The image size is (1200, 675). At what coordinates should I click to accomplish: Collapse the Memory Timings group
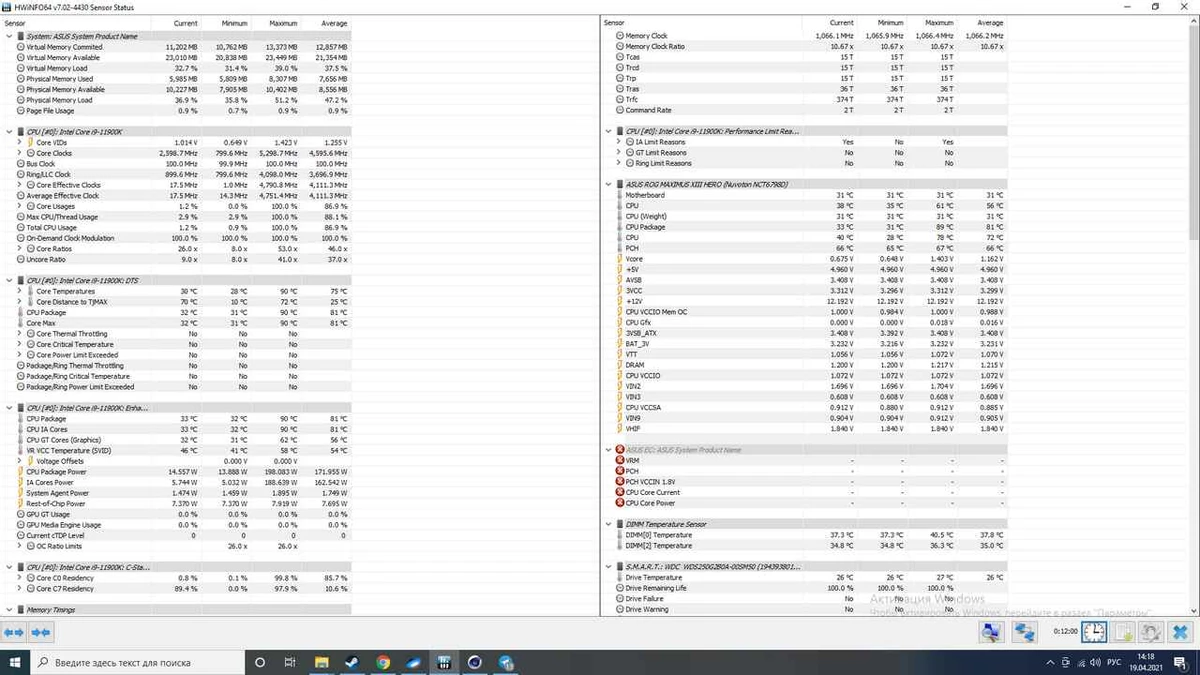pyautogui.click(x=9, y=610)
